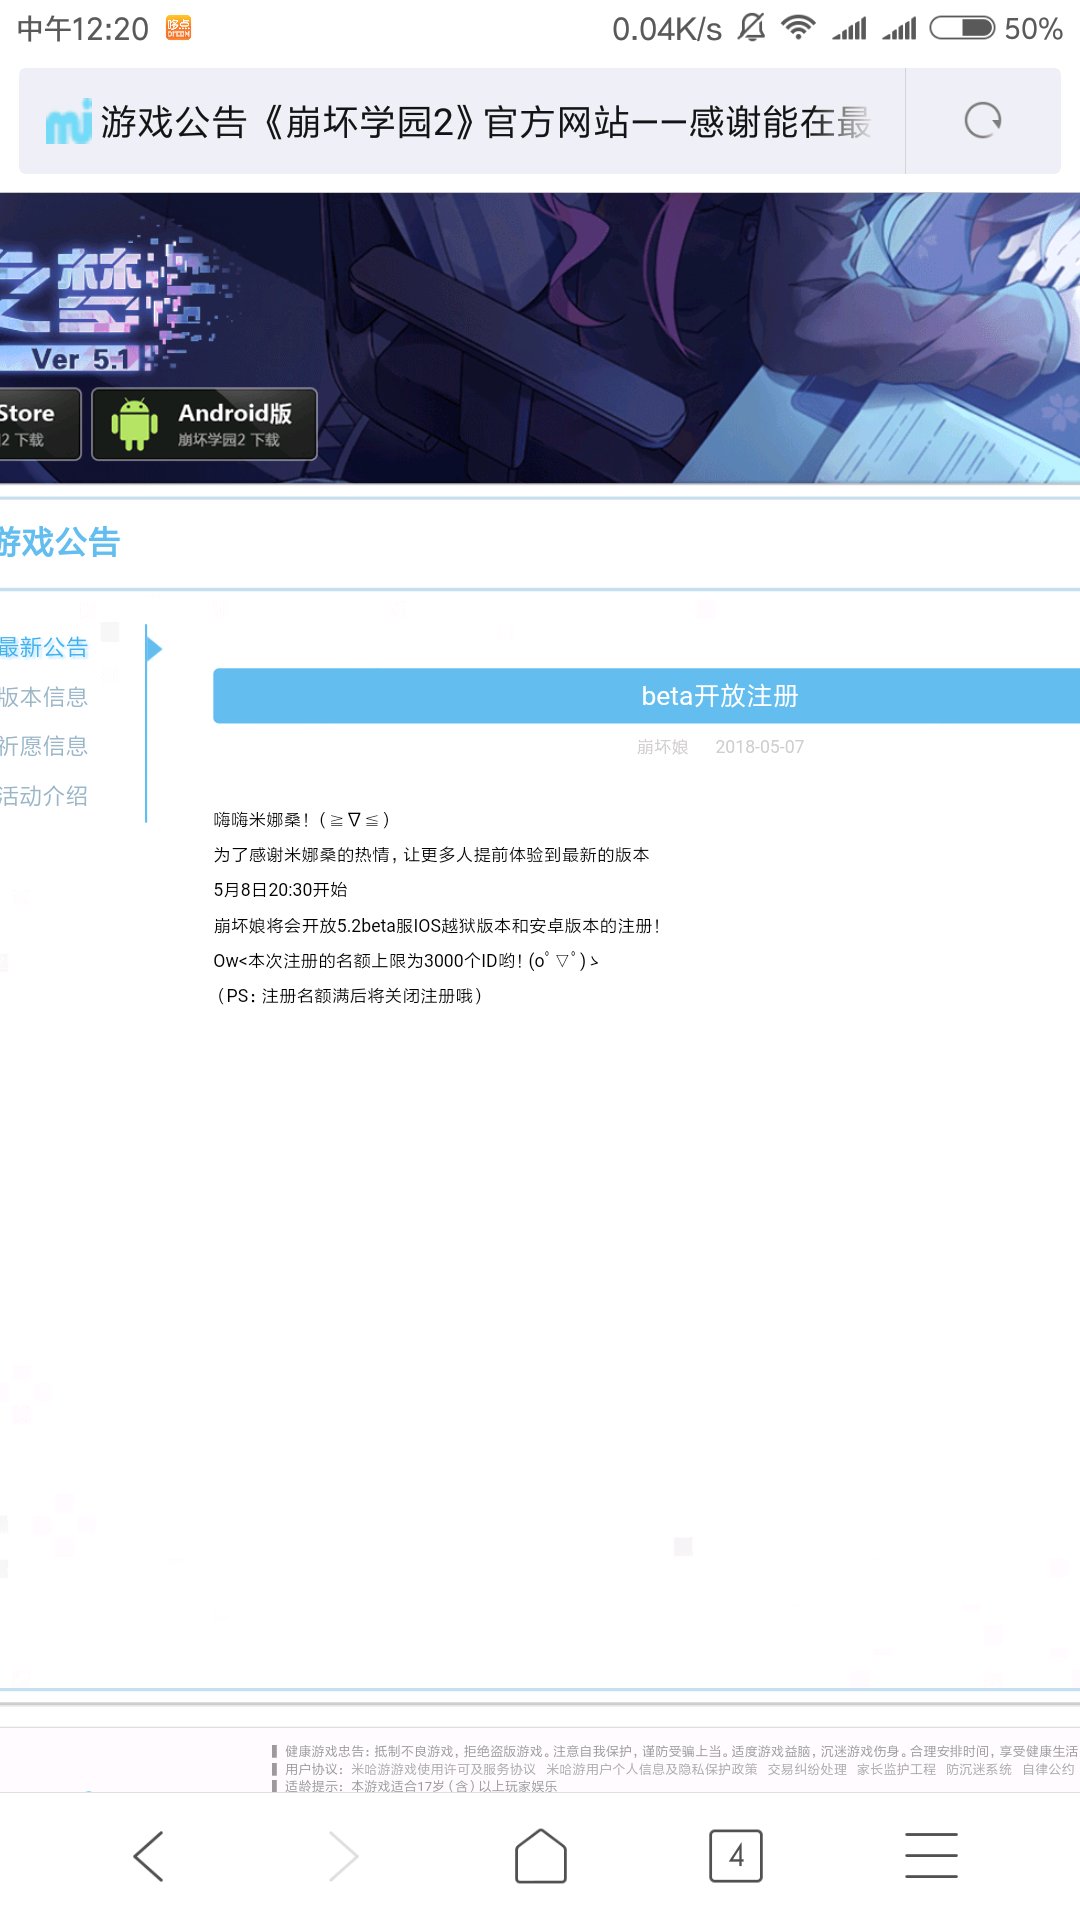Tap the muted bell notification icon
This screenshot has width=1080, height=1920.
751,28
